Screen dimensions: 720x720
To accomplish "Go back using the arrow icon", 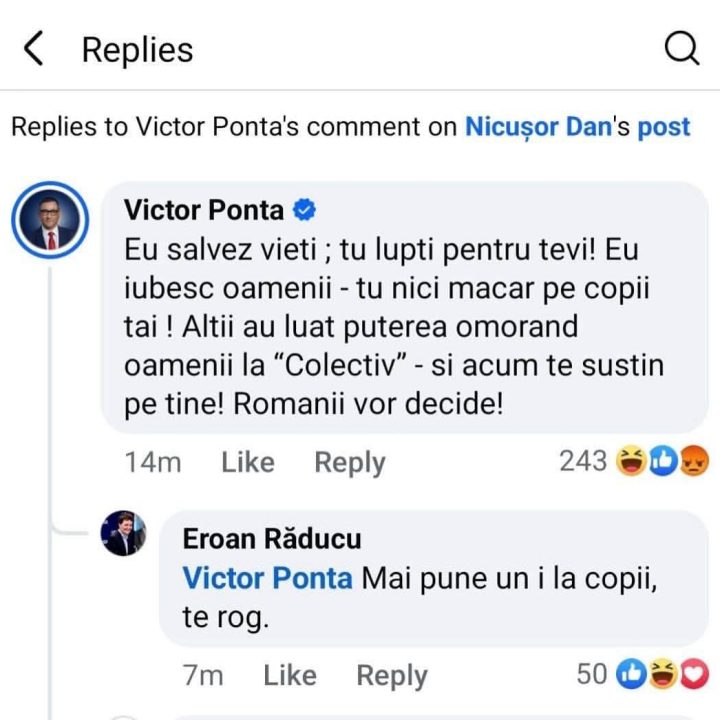I will 34,49.
